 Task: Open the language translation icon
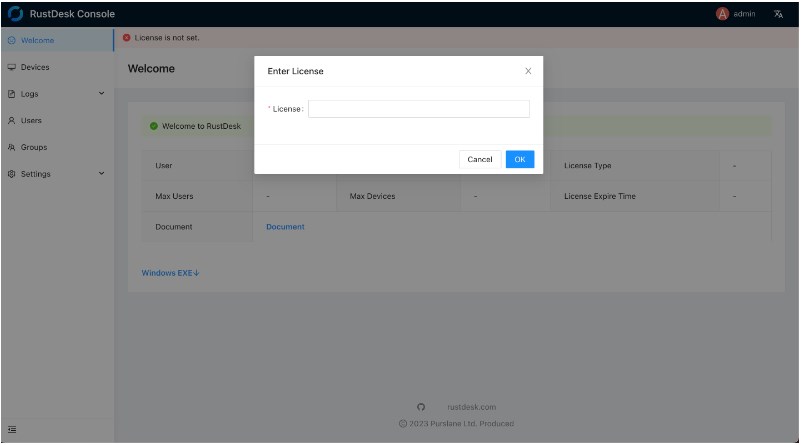[778, 14]
